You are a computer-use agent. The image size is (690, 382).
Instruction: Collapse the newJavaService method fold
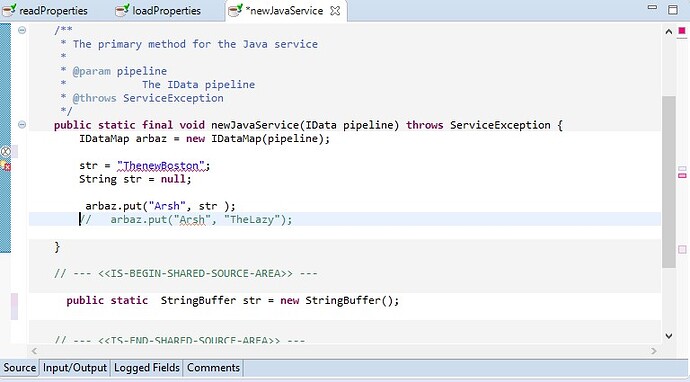coord(22,125)
